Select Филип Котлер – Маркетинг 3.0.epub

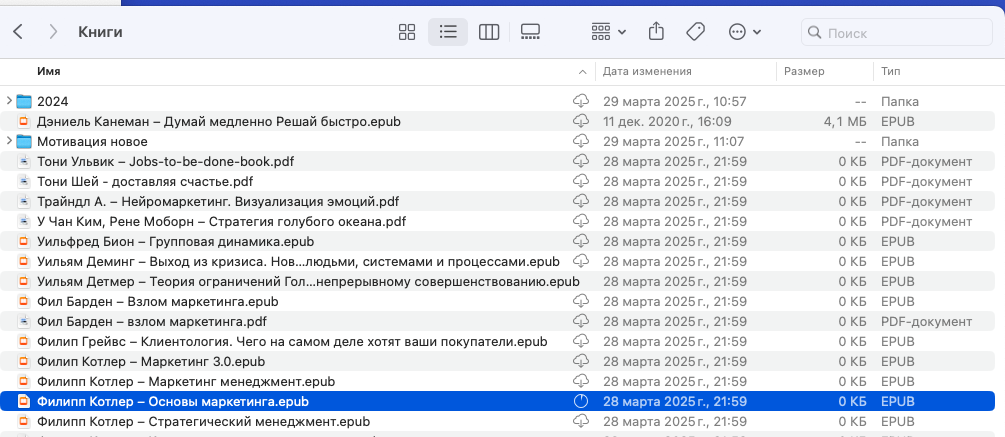[x=151, y=361]
